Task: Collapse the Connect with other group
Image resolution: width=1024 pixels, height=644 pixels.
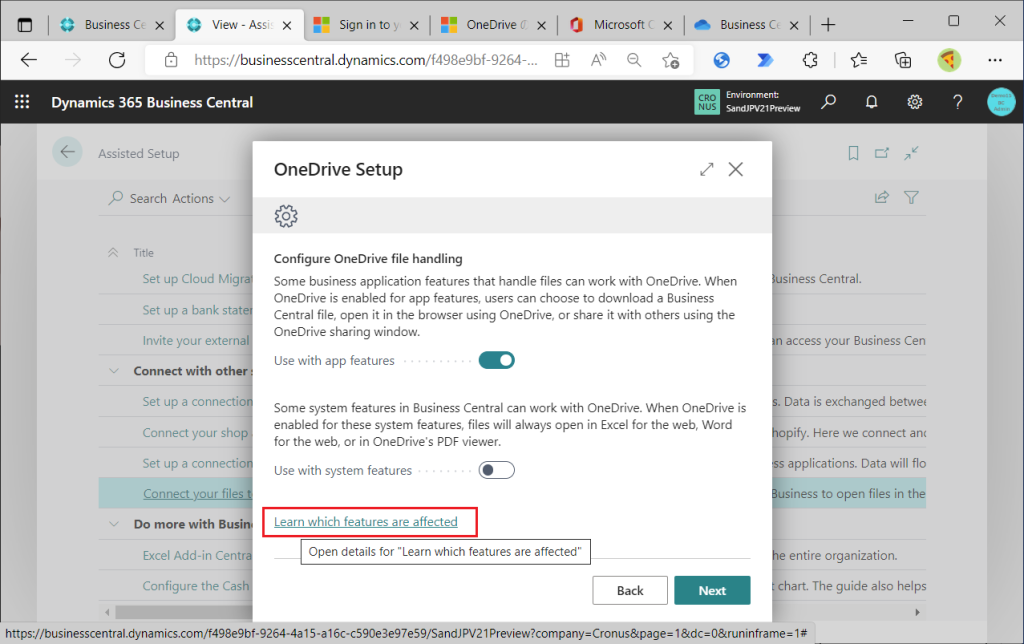Action: (x=114, y=371)
